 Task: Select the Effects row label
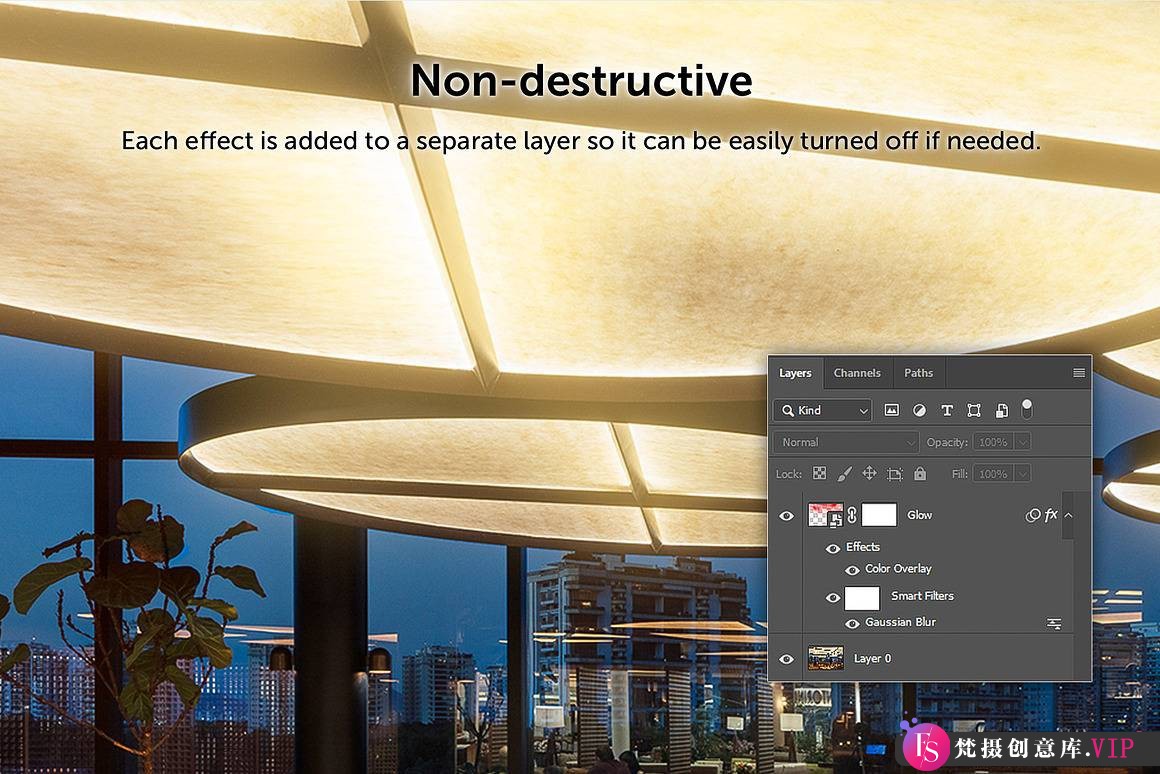[863, 547]
